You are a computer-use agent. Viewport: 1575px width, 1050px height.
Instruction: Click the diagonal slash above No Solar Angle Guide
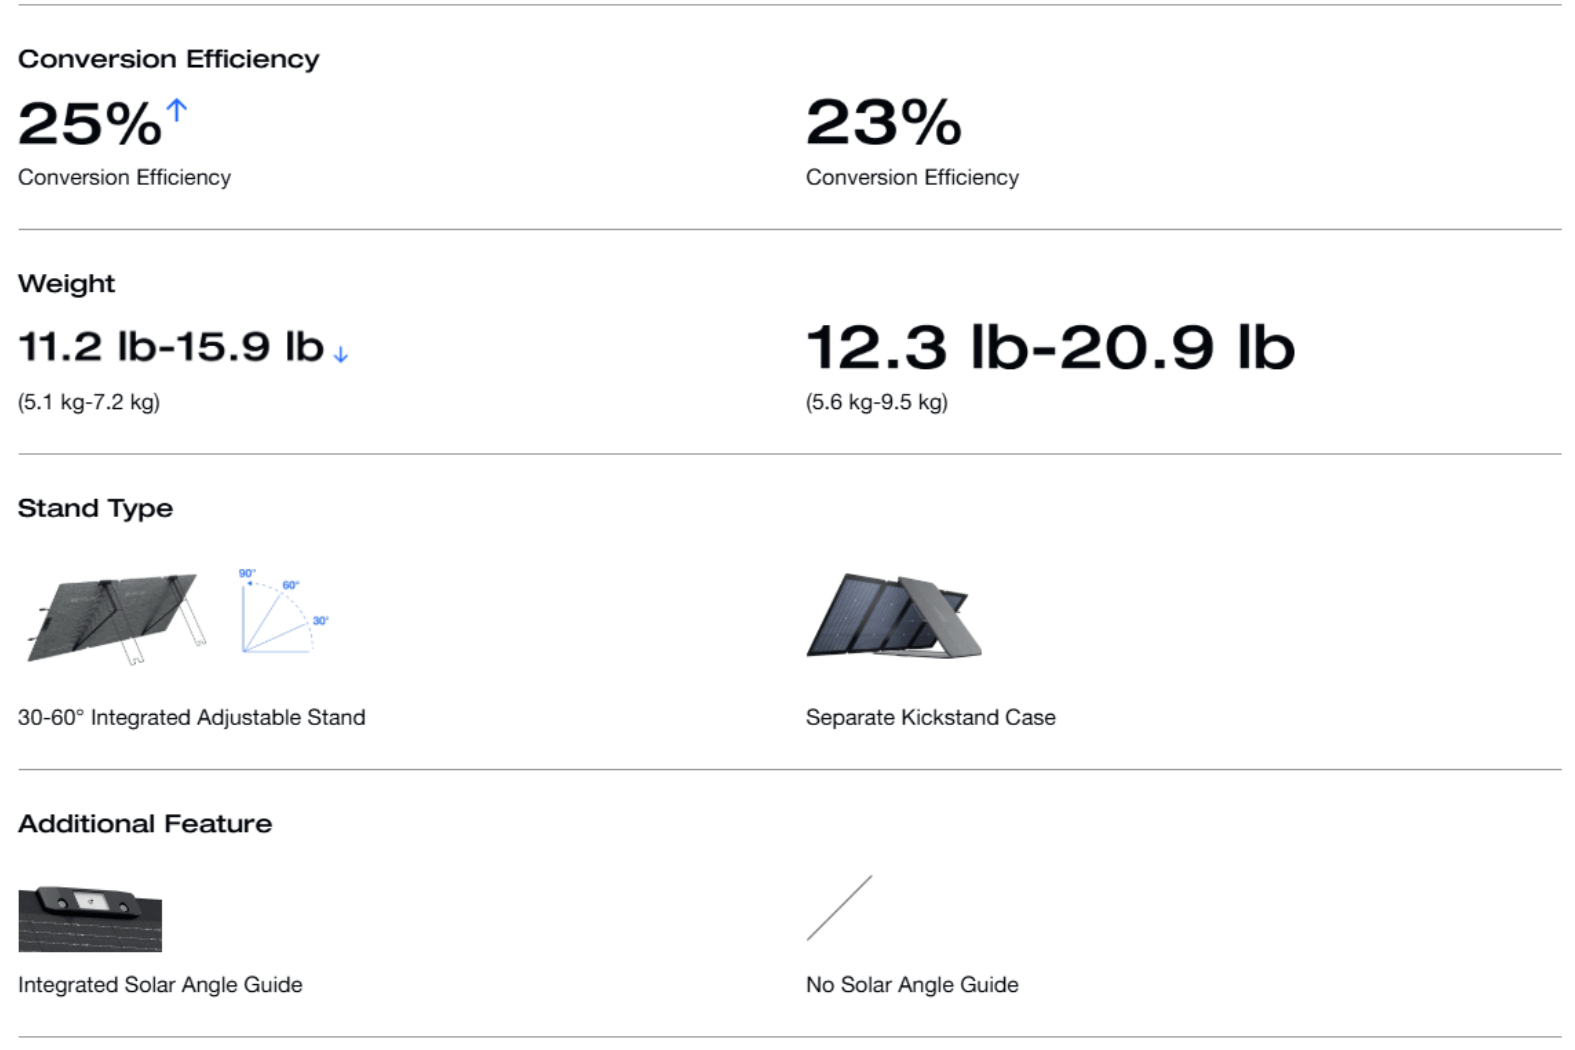click(839, 908)
